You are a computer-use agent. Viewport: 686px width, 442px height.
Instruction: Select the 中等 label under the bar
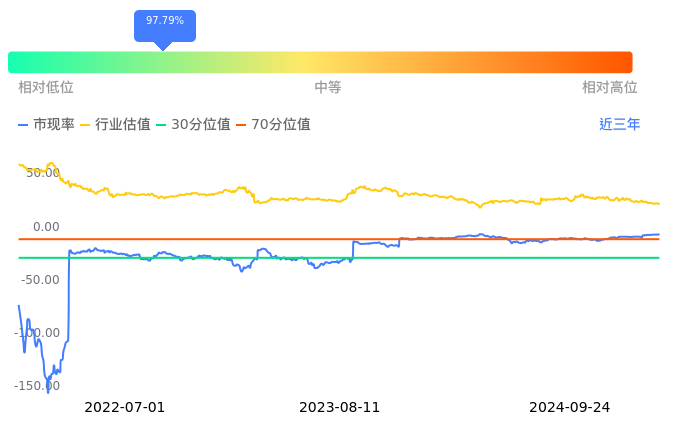pyautogui.click(x=328, y=88)
